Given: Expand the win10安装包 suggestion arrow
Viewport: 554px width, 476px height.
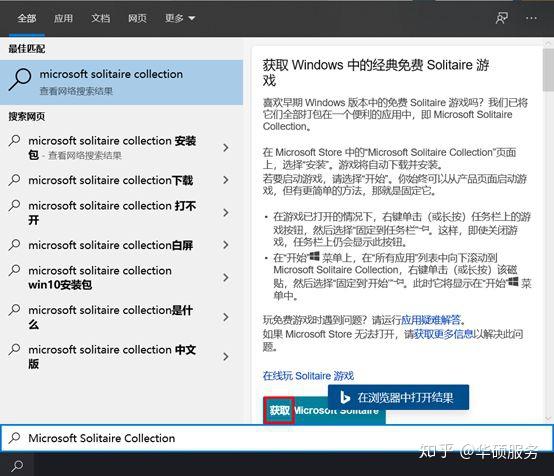Looking at the screenshot, I should [x=226, y=277].
